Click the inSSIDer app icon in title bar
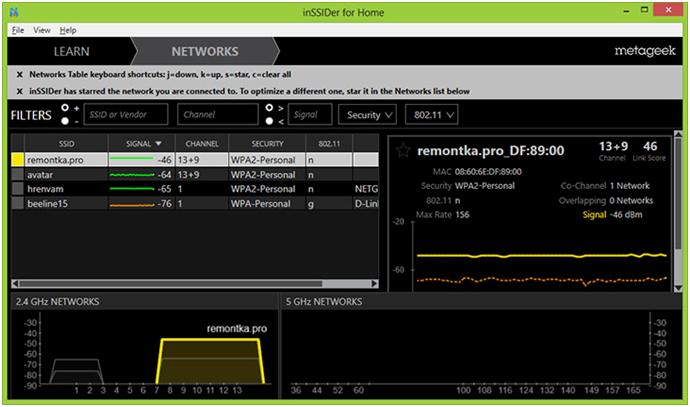Image resolution: width=690 pixels, height=407 pixels. coord(14,12)
